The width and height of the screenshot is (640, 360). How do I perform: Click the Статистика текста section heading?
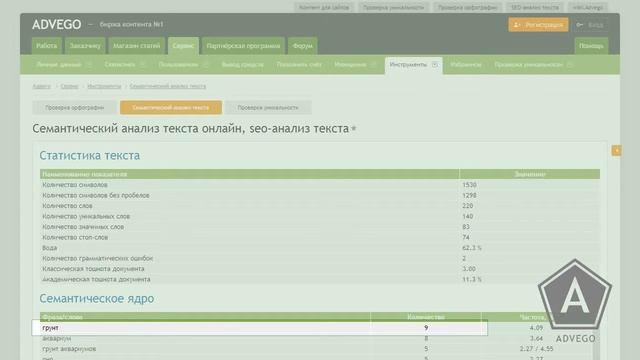coord(90,156)
